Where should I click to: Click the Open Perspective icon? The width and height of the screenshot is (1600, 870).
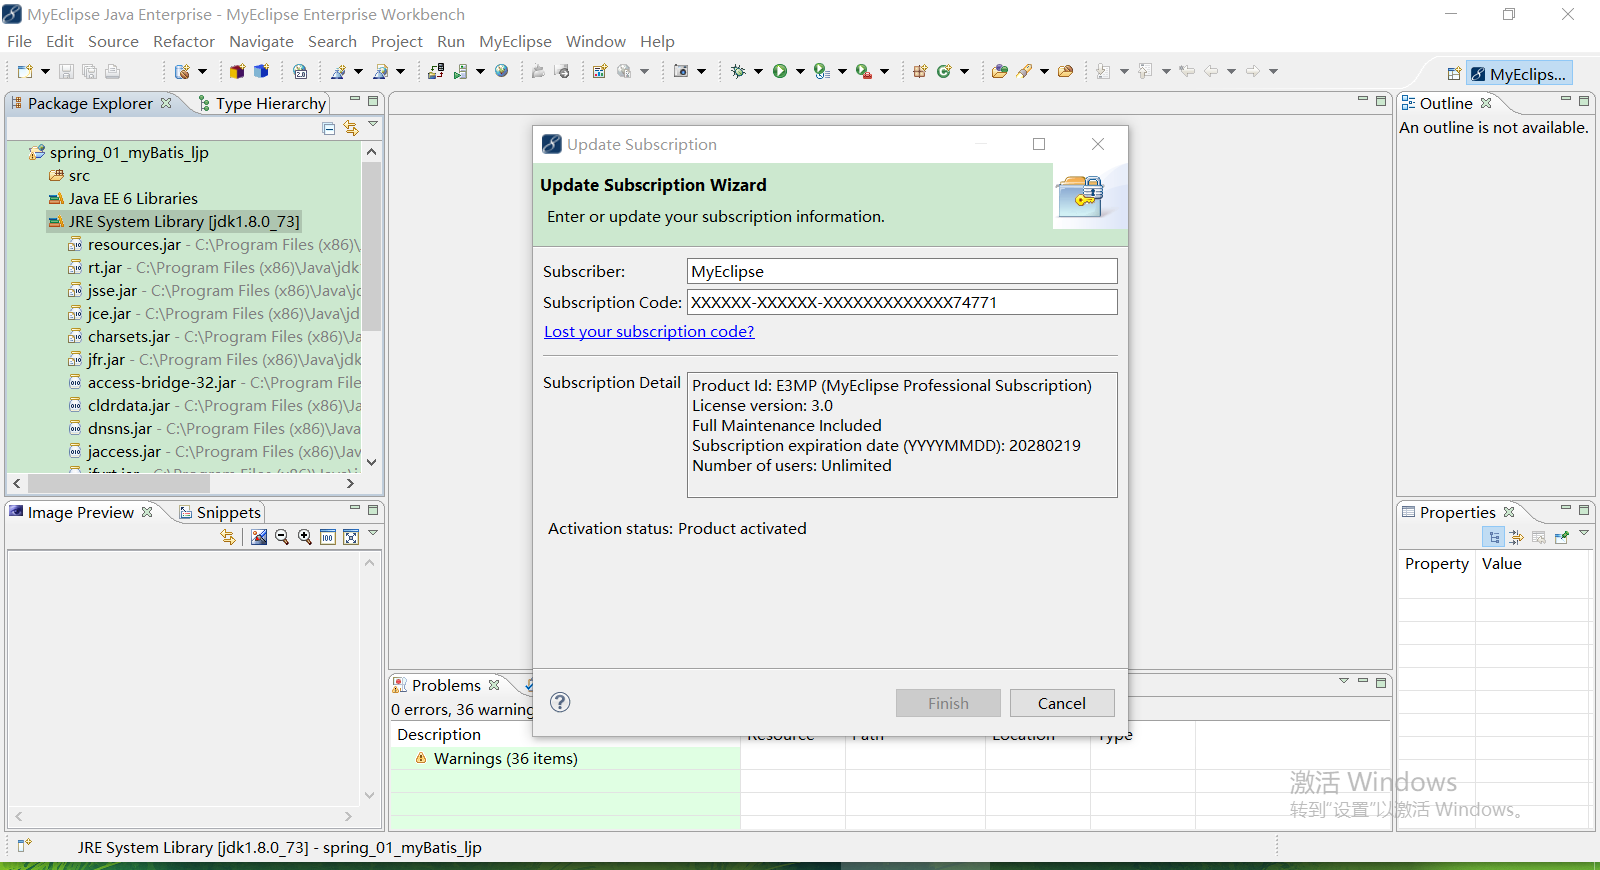point(1454,73)
